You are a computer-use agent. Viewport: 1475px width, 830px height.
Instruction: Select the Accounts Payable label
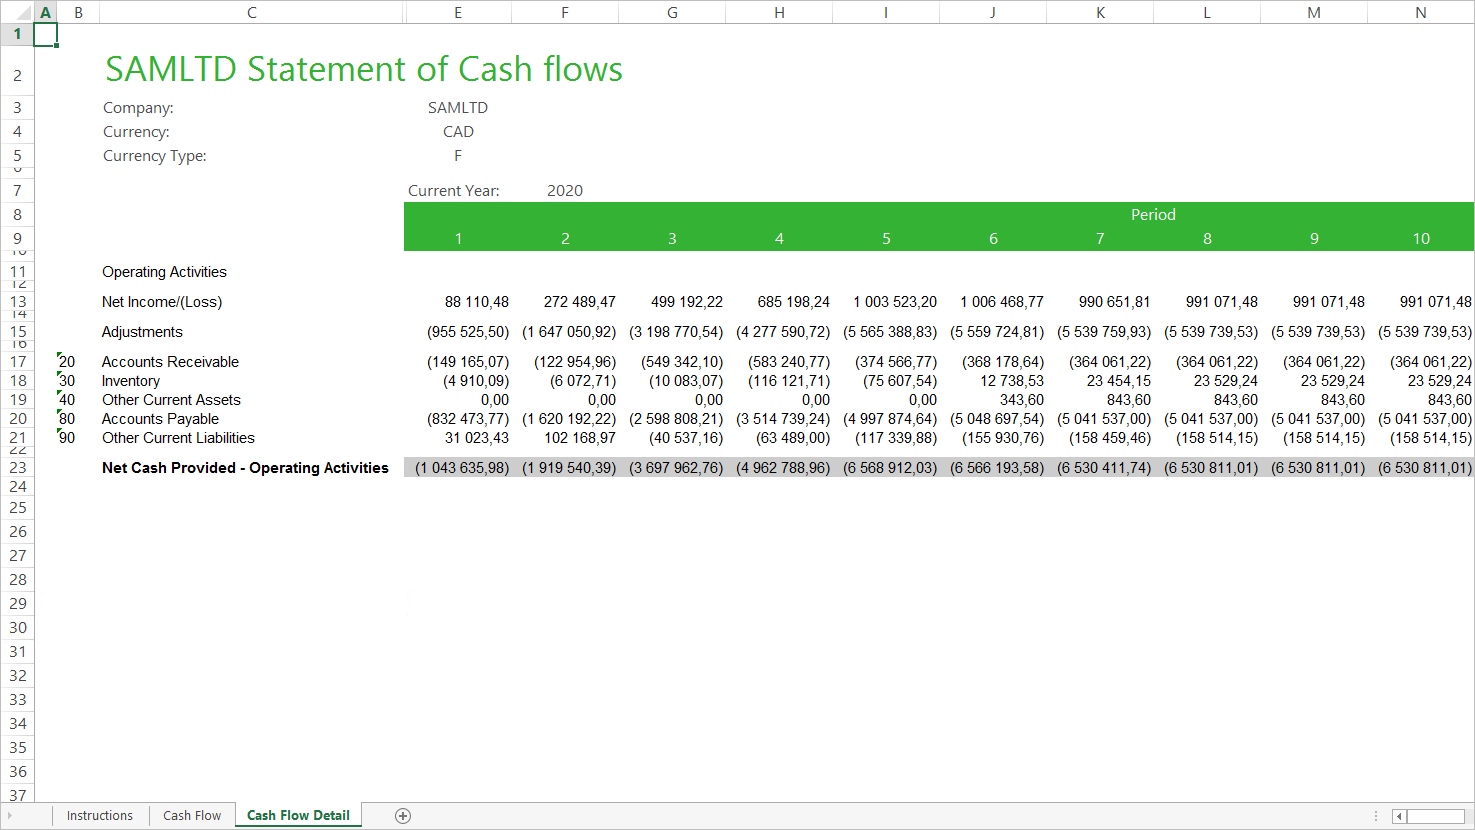(160, 419)
